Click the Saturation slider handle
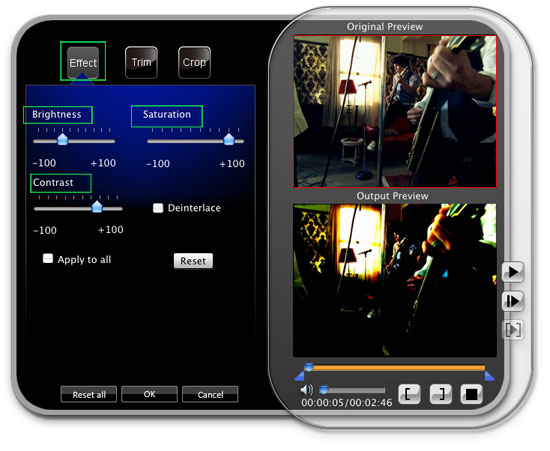Screen dimensions: 550x451 pos(229,139)
